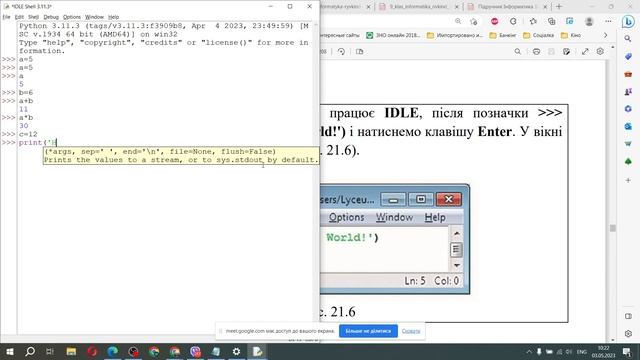
Task: Click the Full screen icon in the PDF toolbar
Action: point(585,51)
